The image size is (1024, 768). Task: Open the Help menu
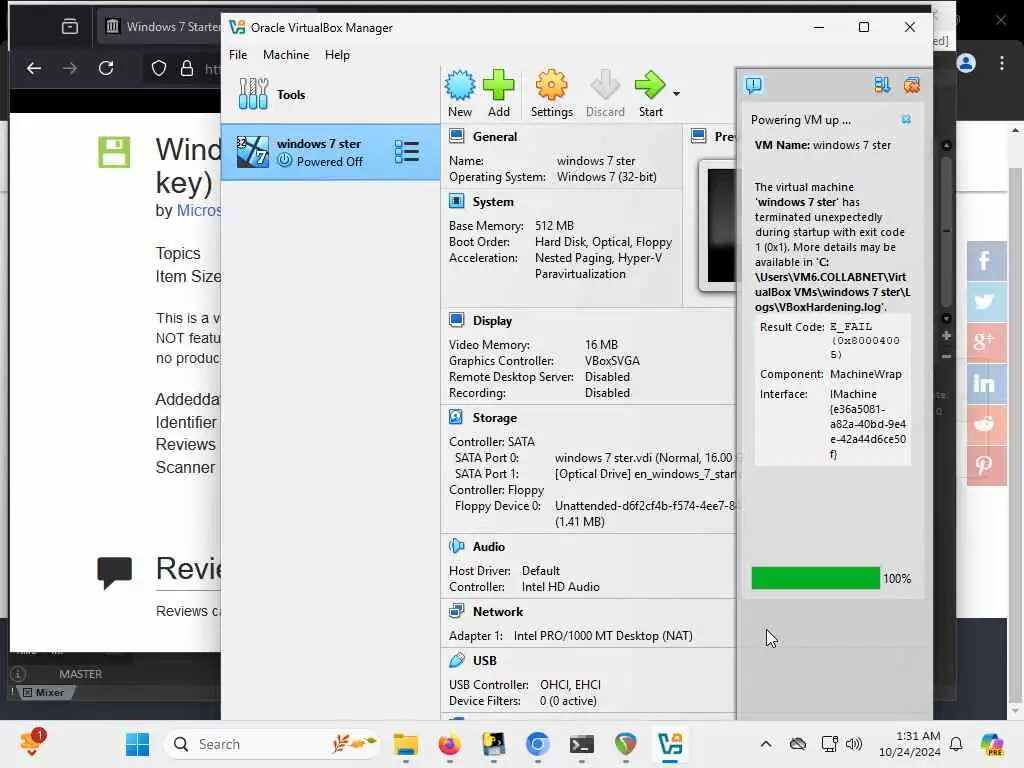pyautogui.click(x=337, y=55)
